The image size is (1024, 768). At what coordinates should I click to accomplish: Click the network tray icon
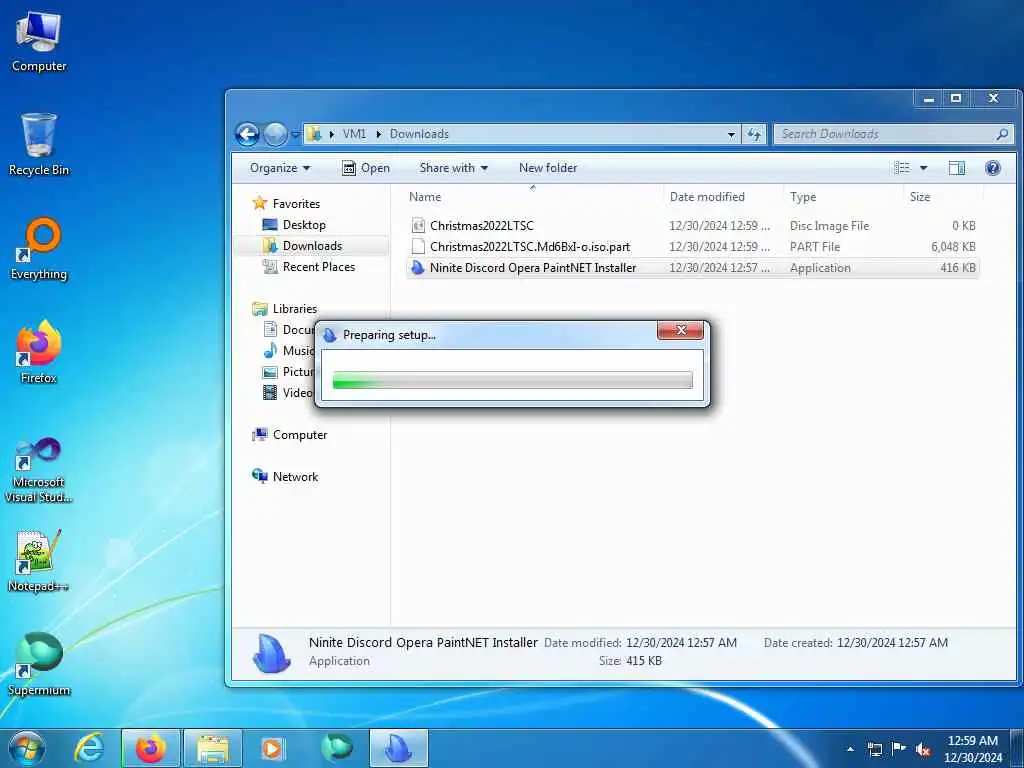click(874, 749)
